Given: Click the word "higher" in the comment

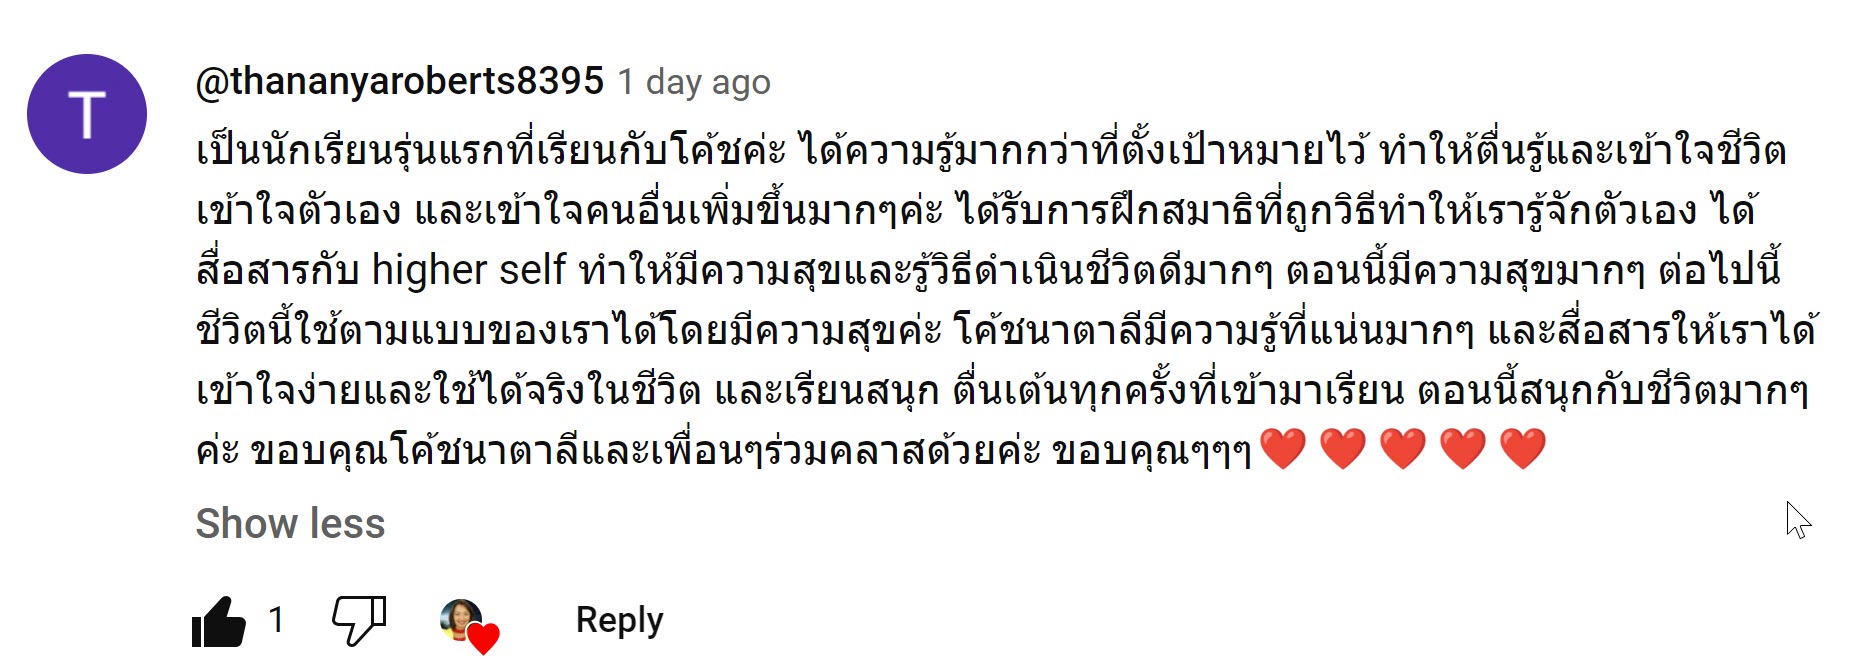Looking at the screenshot, I should point(428,270).
